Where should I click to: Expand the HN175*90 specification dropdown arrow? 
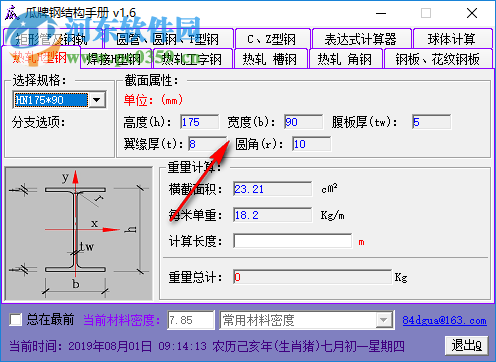click(x=97, y=100)
